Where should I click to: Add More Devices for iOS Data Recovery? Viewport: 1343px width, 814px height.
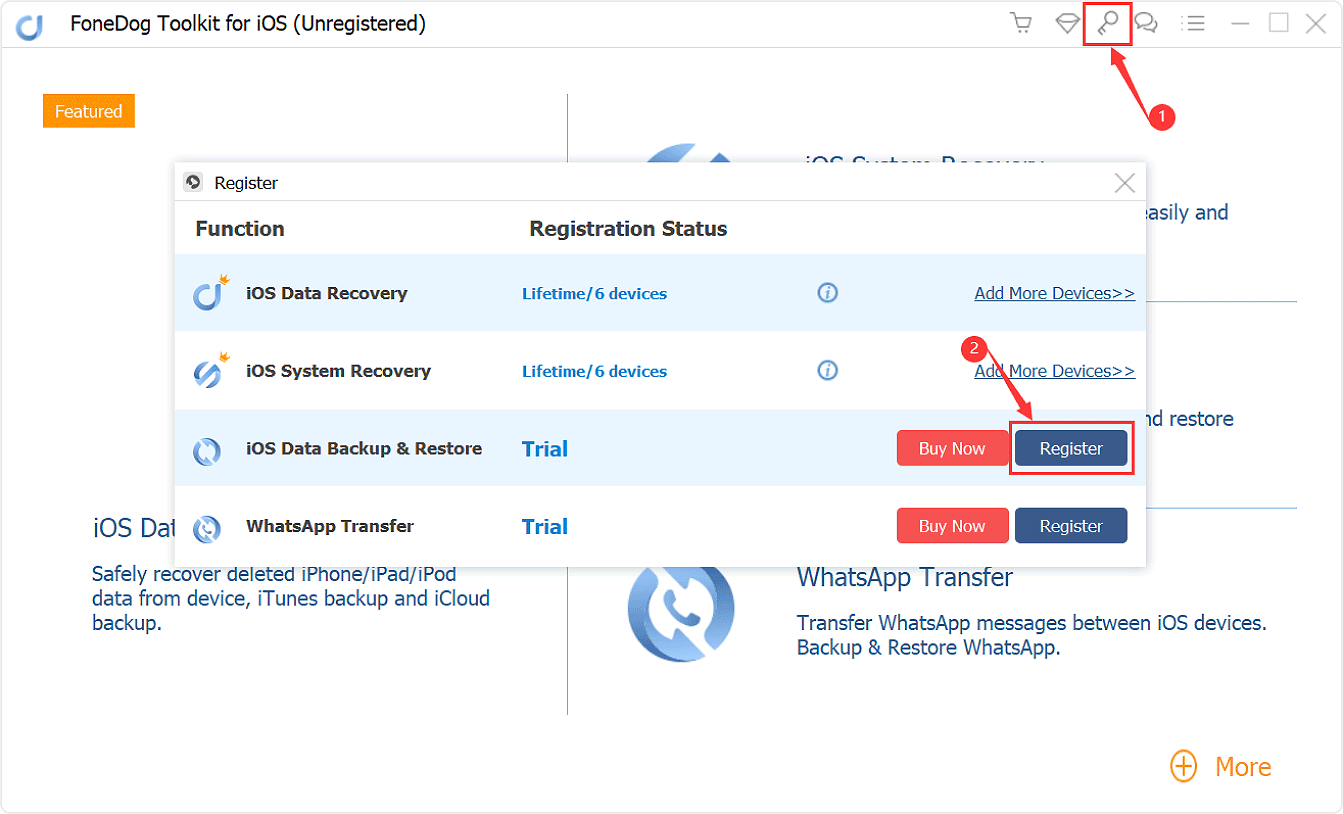pos(1055,293)
